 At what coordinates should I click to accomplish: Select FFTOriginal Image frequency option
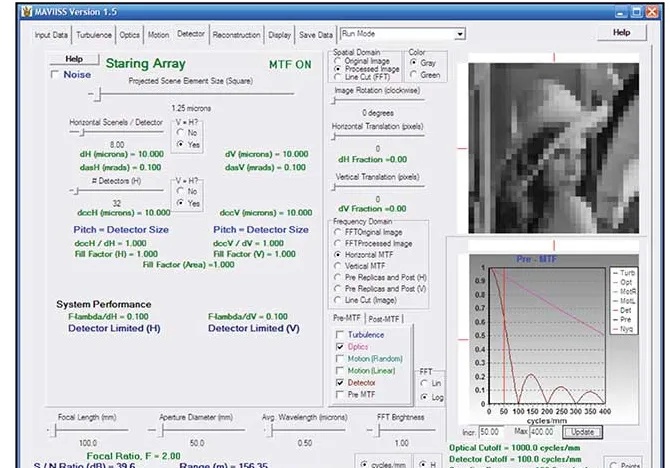tap(337, 232)
